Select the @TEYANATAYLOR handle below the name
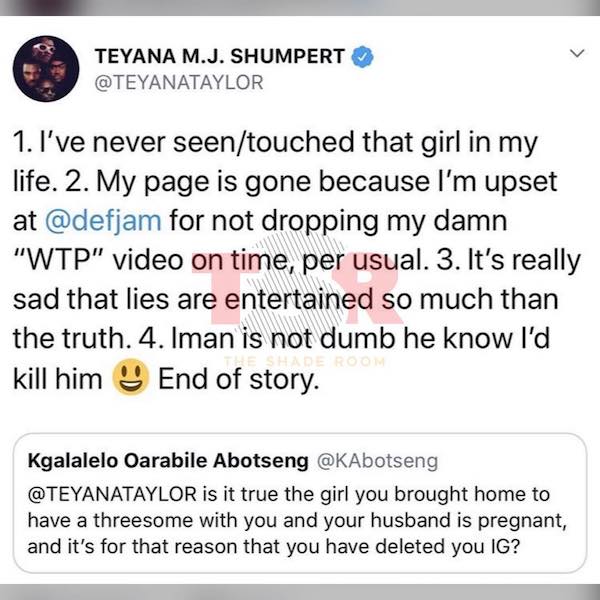Viewport: 600px width, 600px height. [179, 83]
